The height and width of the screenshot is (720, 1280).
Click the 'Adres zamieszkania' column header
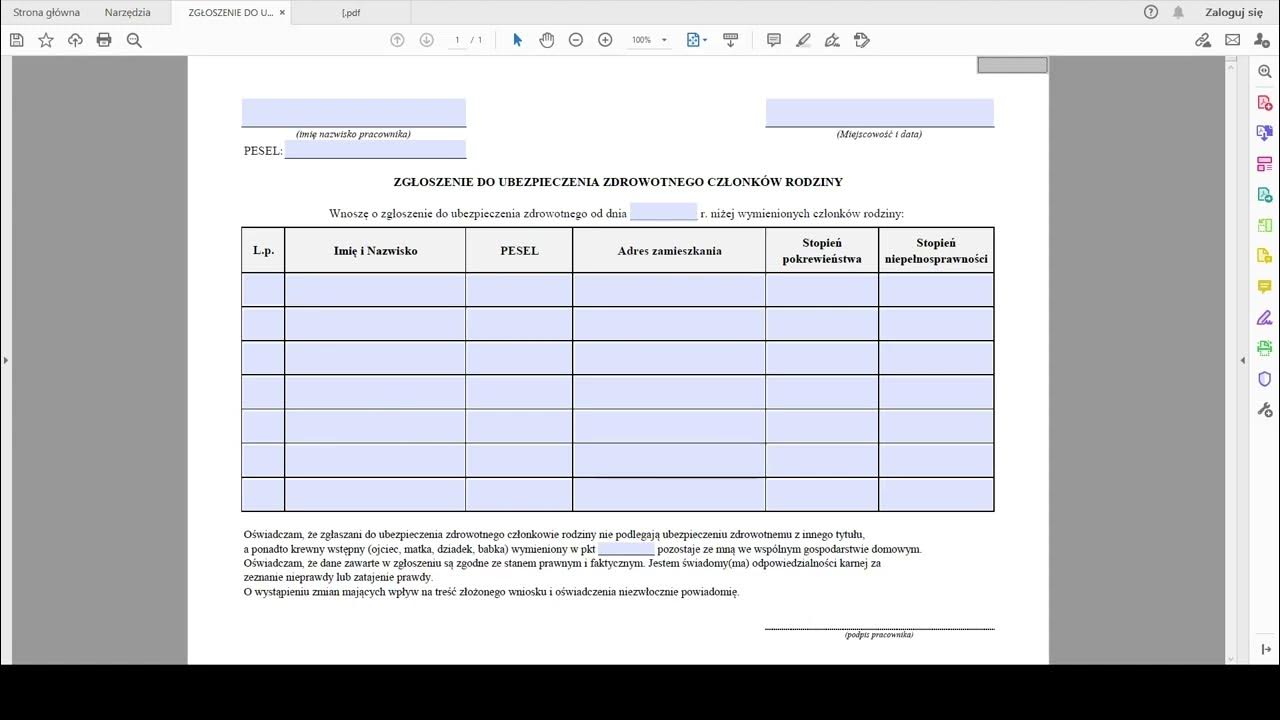point(669,251)
